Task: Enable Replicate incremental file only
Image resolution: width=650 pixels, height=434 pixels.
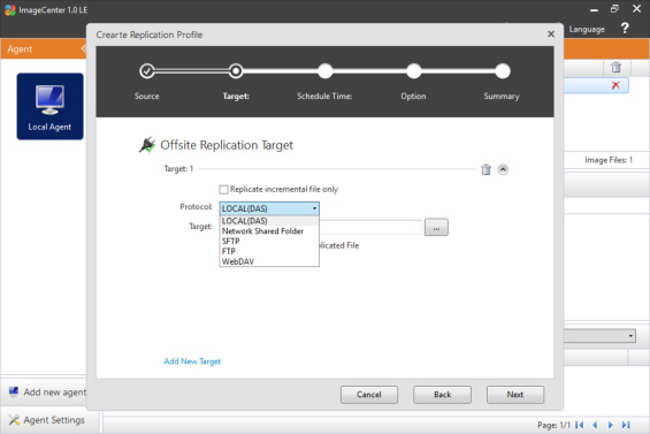Action: [x=224, y=189]
